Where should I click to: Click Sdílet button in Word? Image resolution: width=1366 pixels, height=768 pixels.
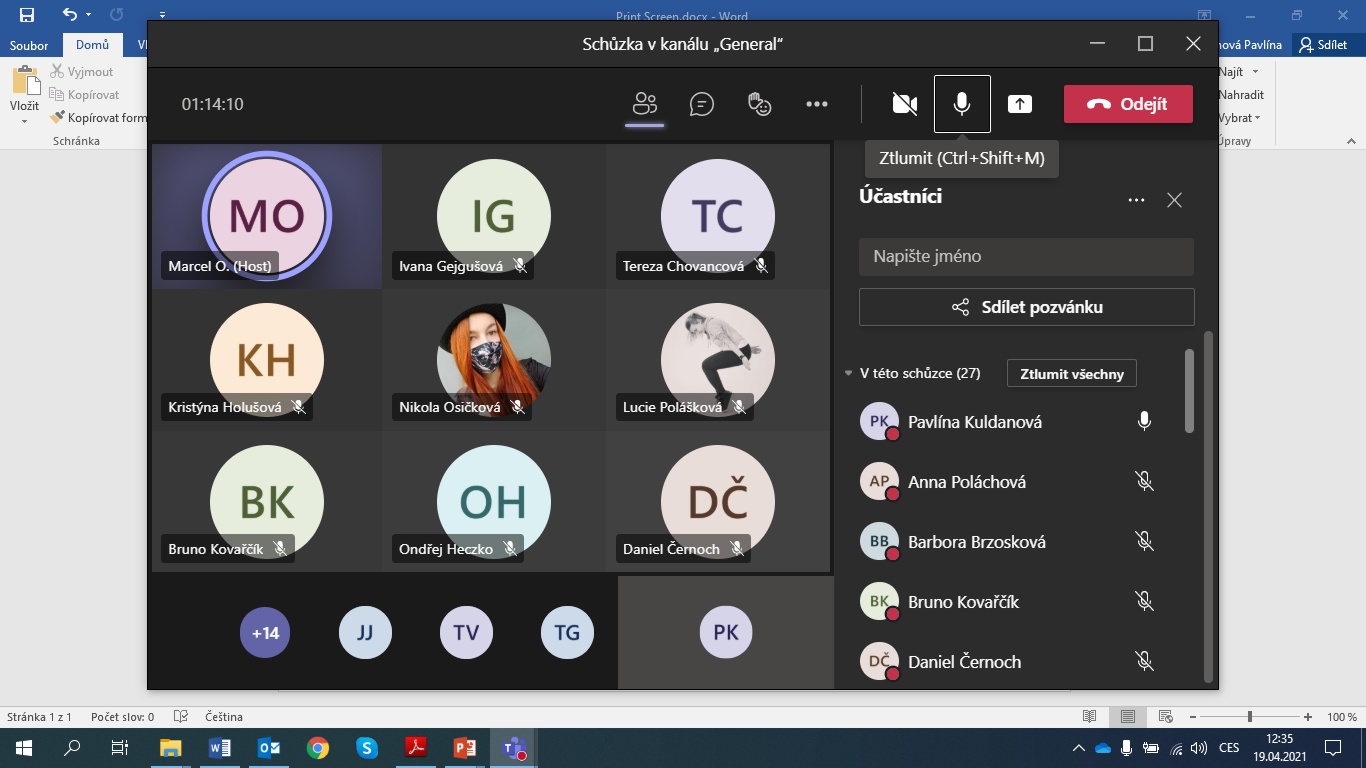point(1322,45)
